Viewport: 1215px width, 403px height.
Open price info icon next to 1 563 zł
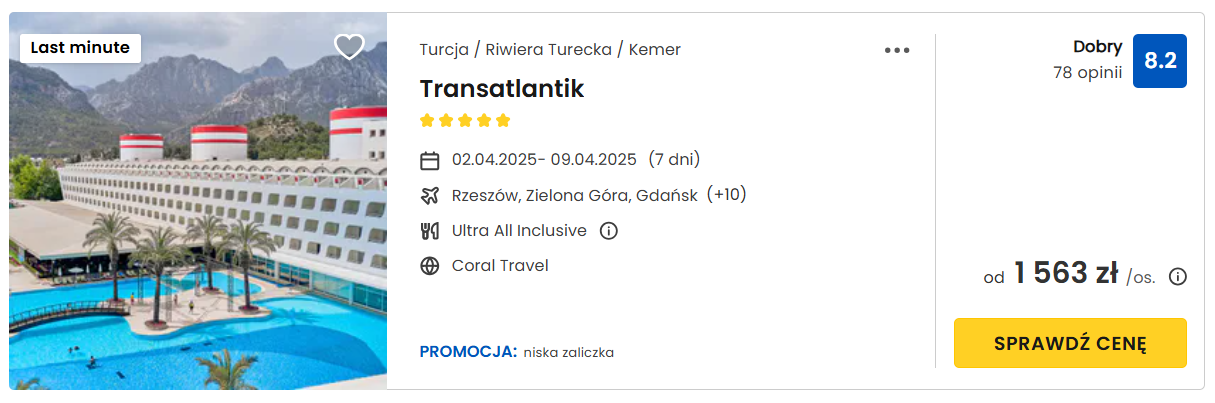tap(1178, 277)
